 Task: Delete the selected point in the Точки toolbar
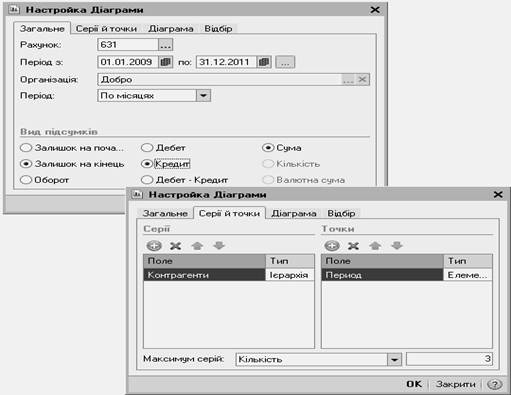(353, 246)
